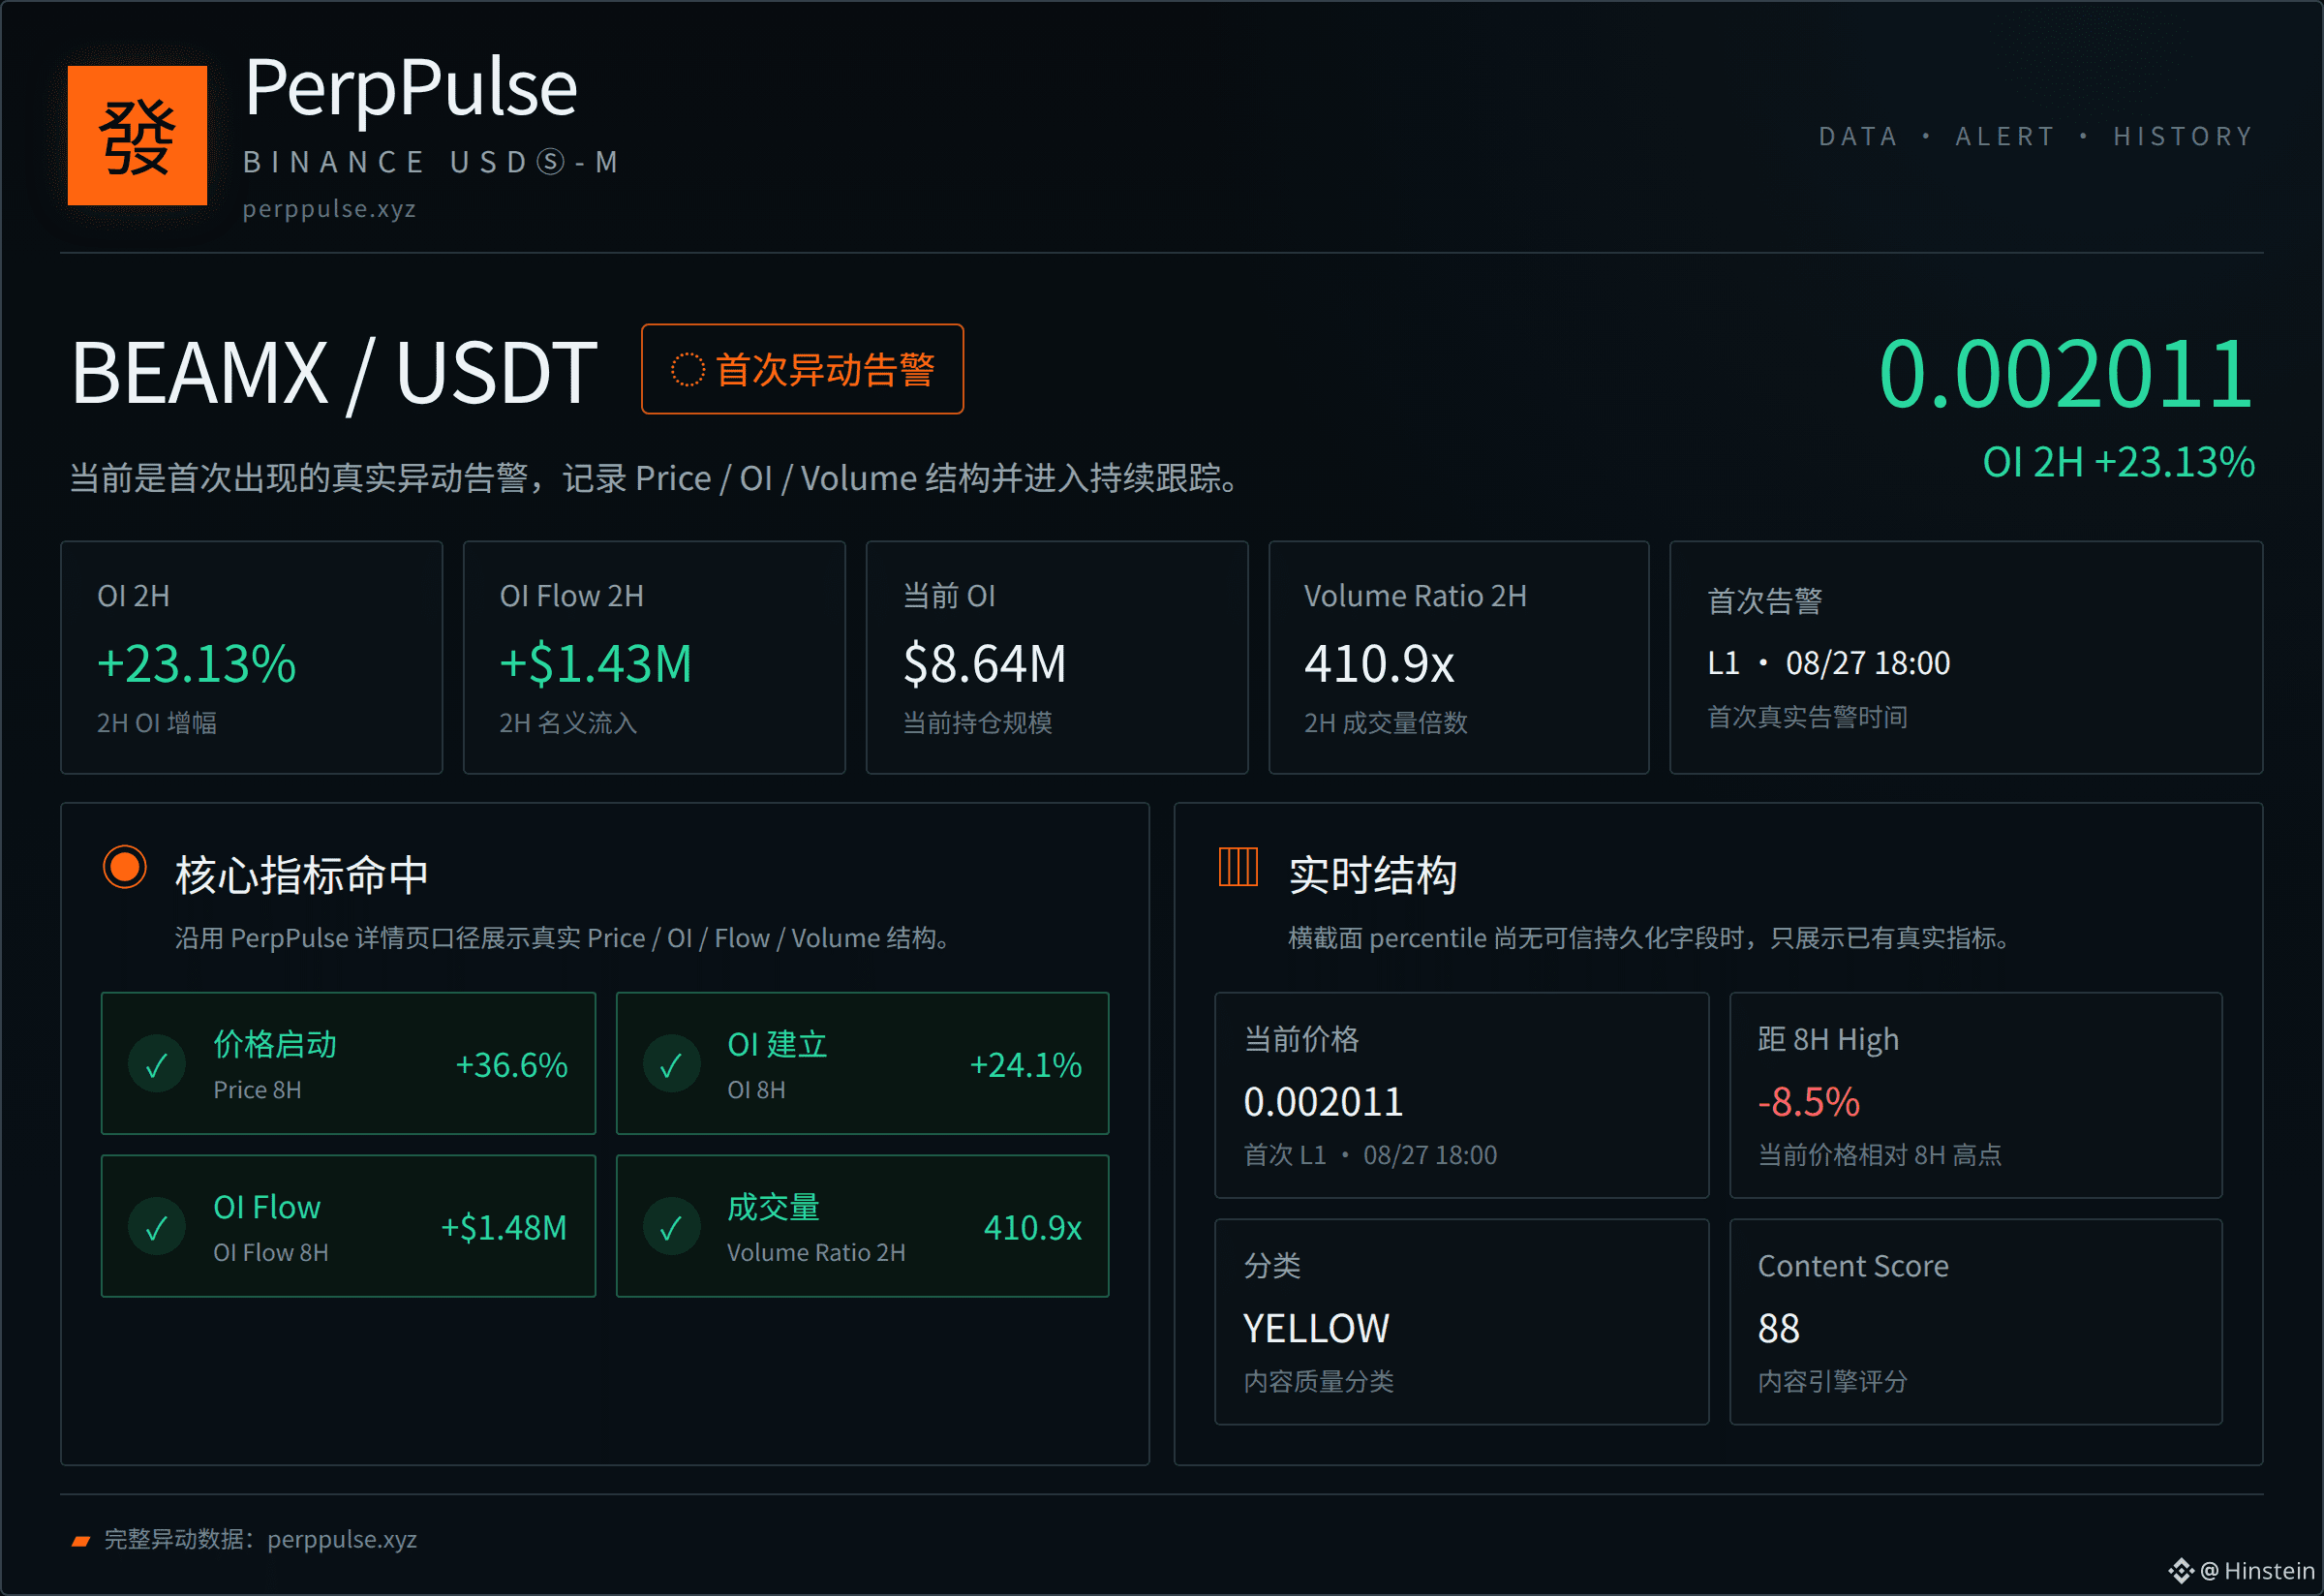Click the small orange footer marker icon
The width and height of the screenshot is (2324, 1596).
(81, 1541)
